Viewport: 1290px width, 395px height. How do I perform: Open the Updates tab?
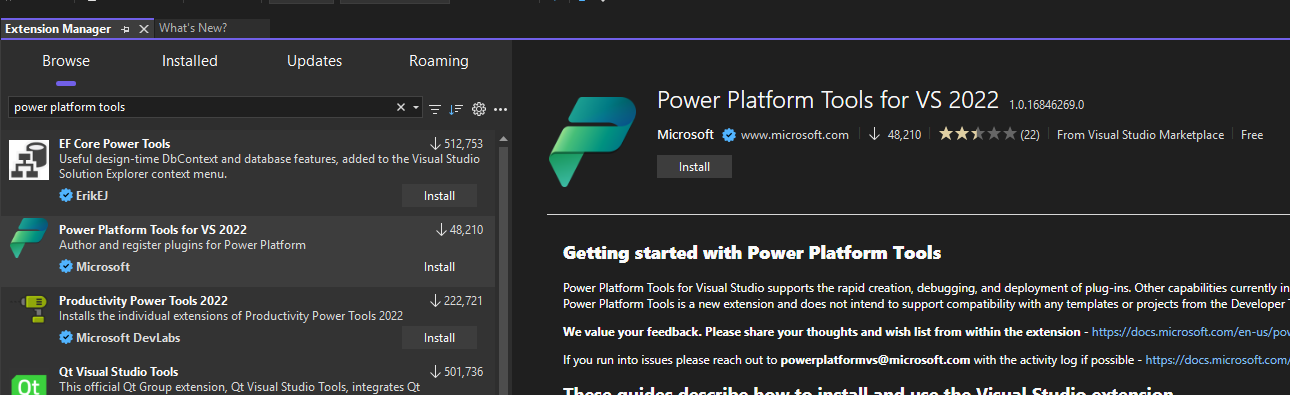[315, 61]
